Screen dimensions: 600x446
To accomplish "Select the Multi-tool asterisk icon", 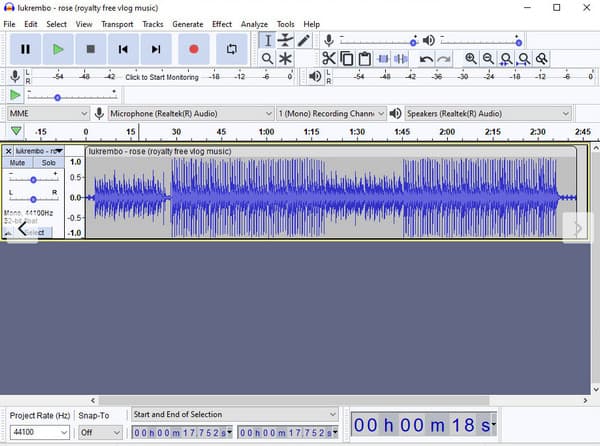I will click(285, 59).
